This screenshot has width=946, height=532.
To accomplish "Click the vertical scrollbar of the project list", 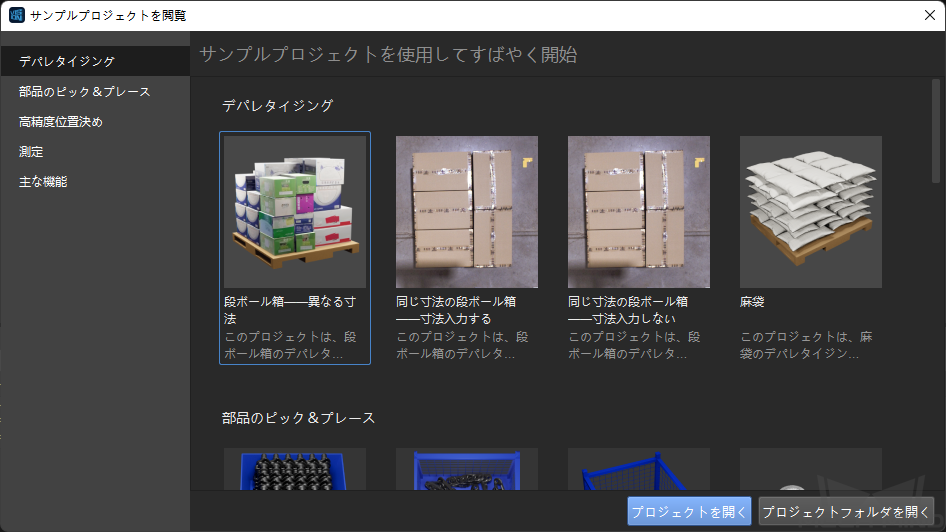I will pyautogui.click(x=936, y=131).
